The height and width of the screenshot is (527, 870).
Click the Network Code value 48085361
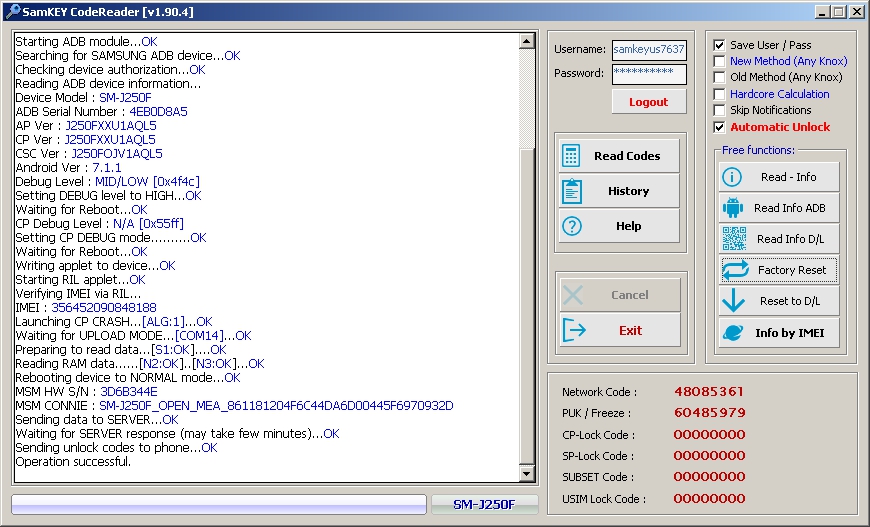point(709,392)
